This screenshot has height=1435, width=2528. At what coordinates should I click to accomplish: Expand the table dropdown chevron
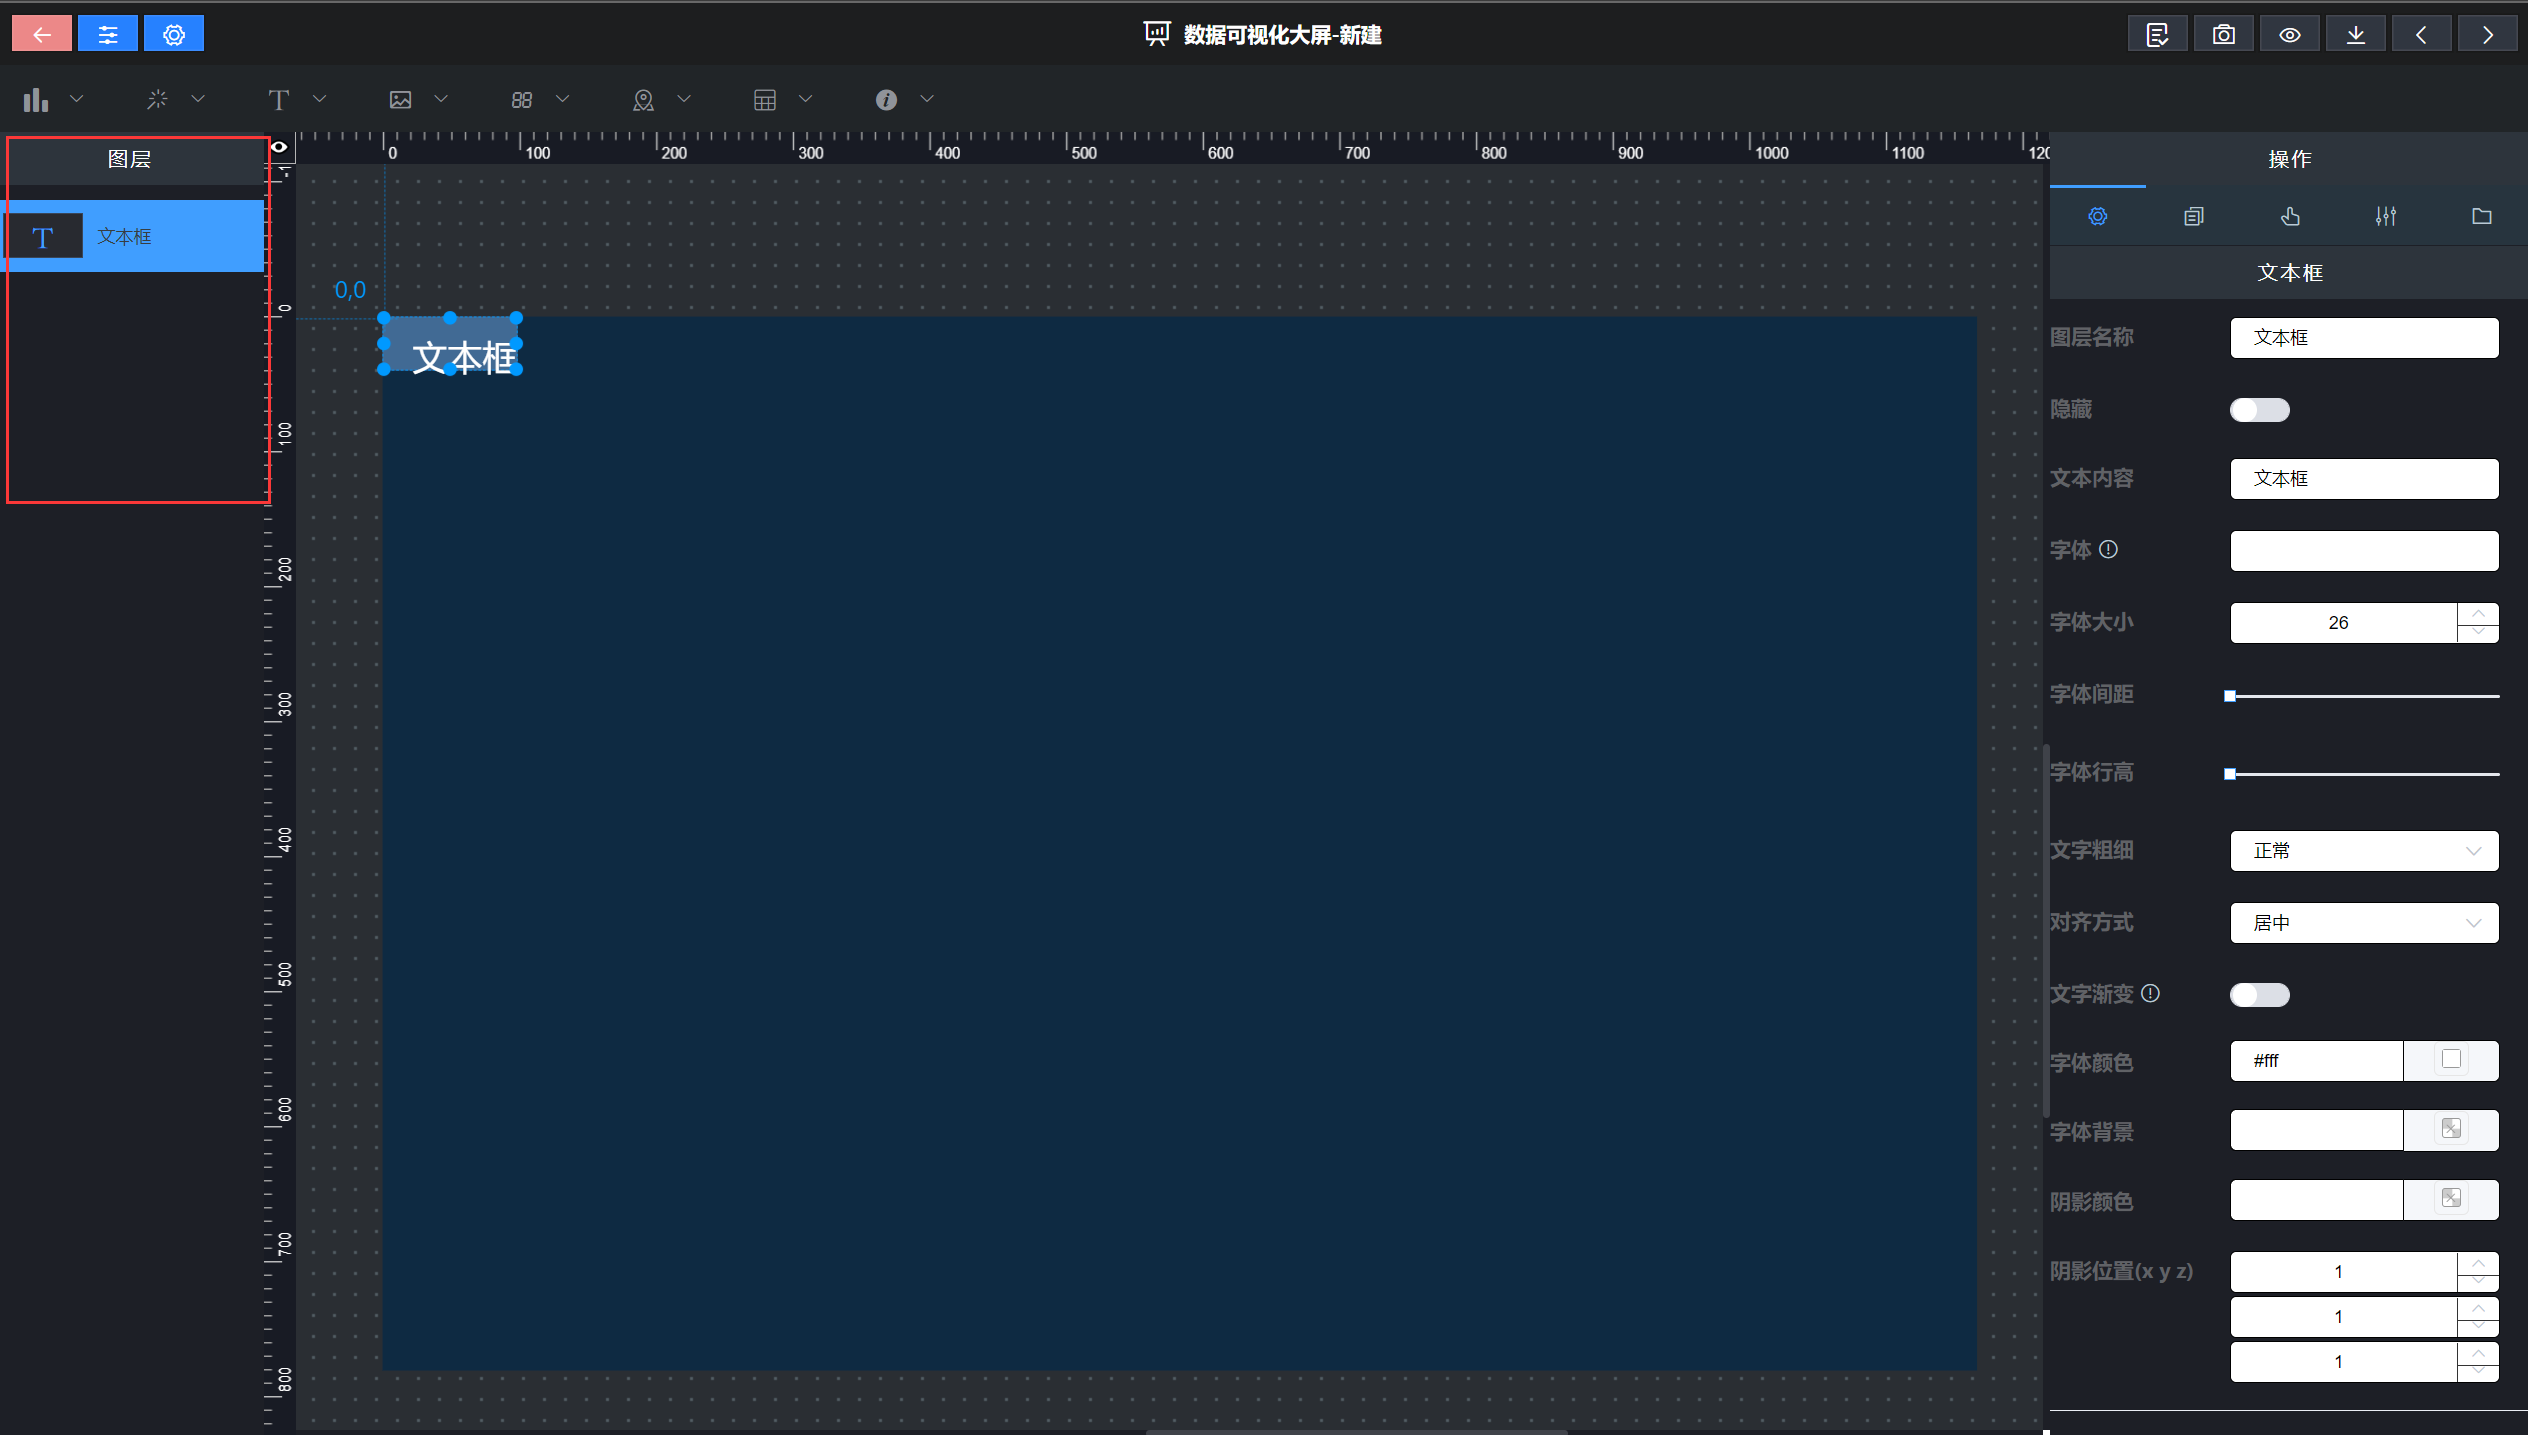(x=805, y=99)
